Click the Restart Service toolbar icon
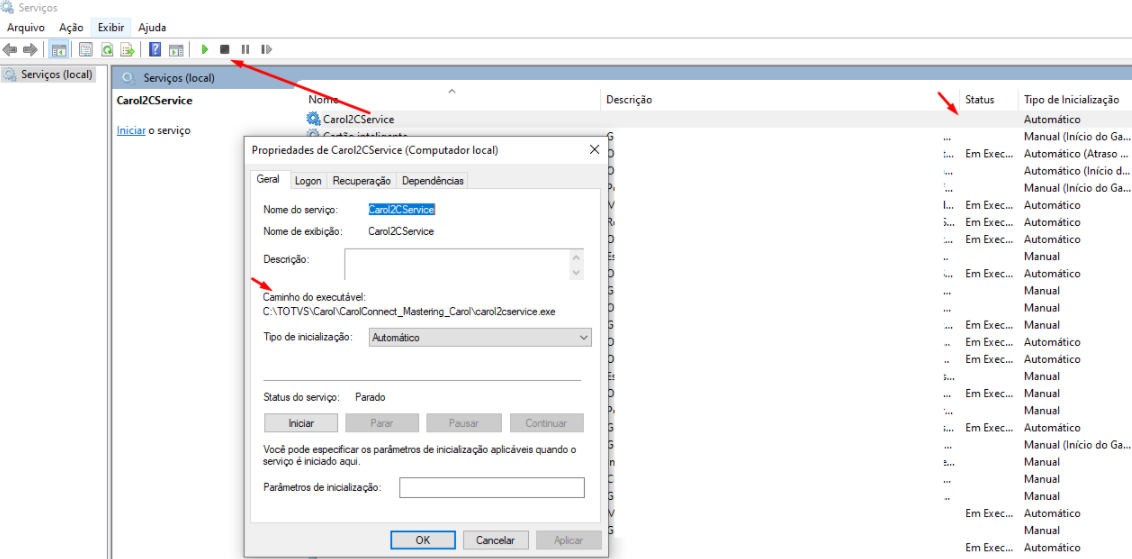The height and width of the screenshot is (559, 1132). 266,49
